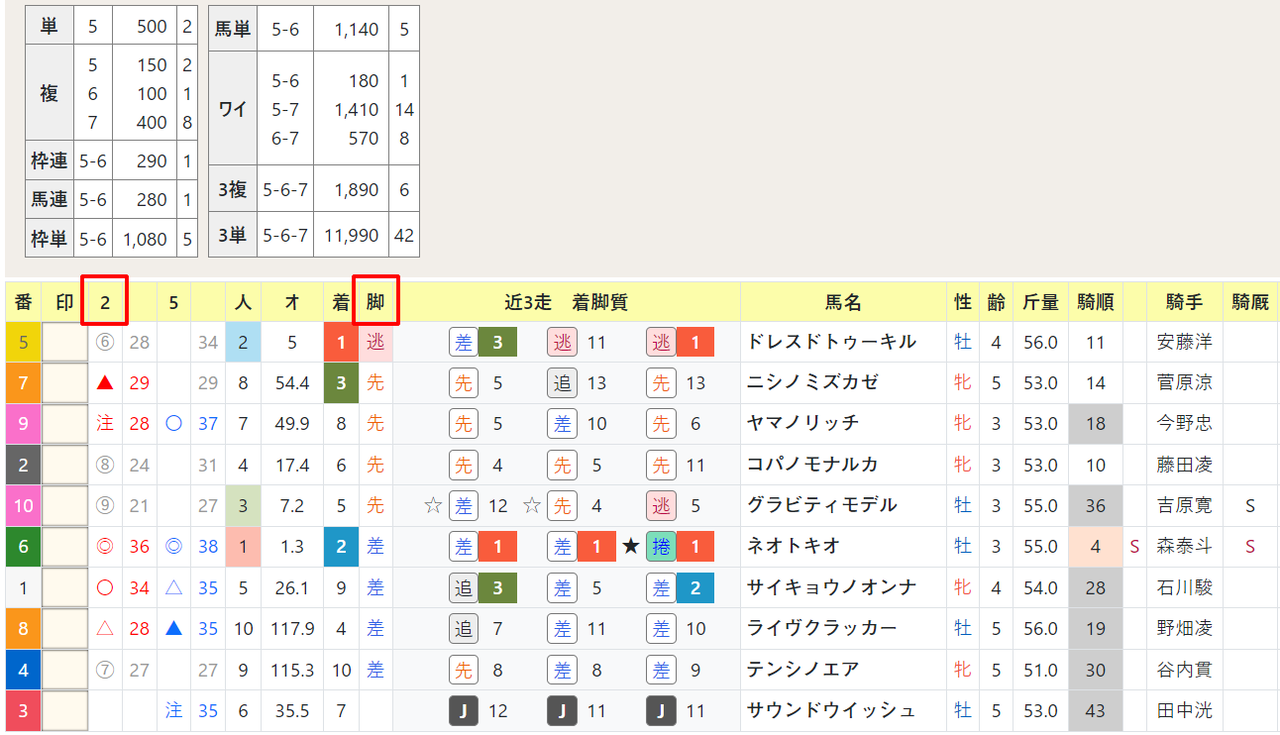Click the blue 注 mark in サウンドウイッシュ row
Viewport: 1280px width, 735px height.
coord(174,710)
